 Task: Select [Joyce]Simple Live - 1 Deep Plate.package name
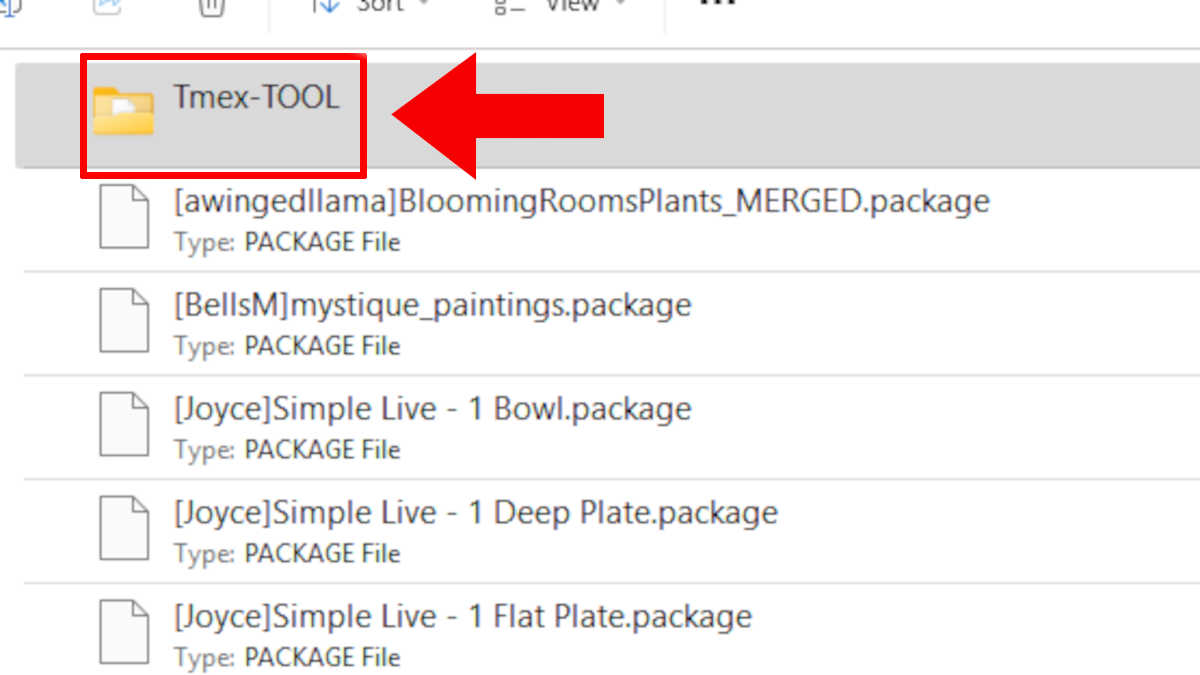click(475, 513)
